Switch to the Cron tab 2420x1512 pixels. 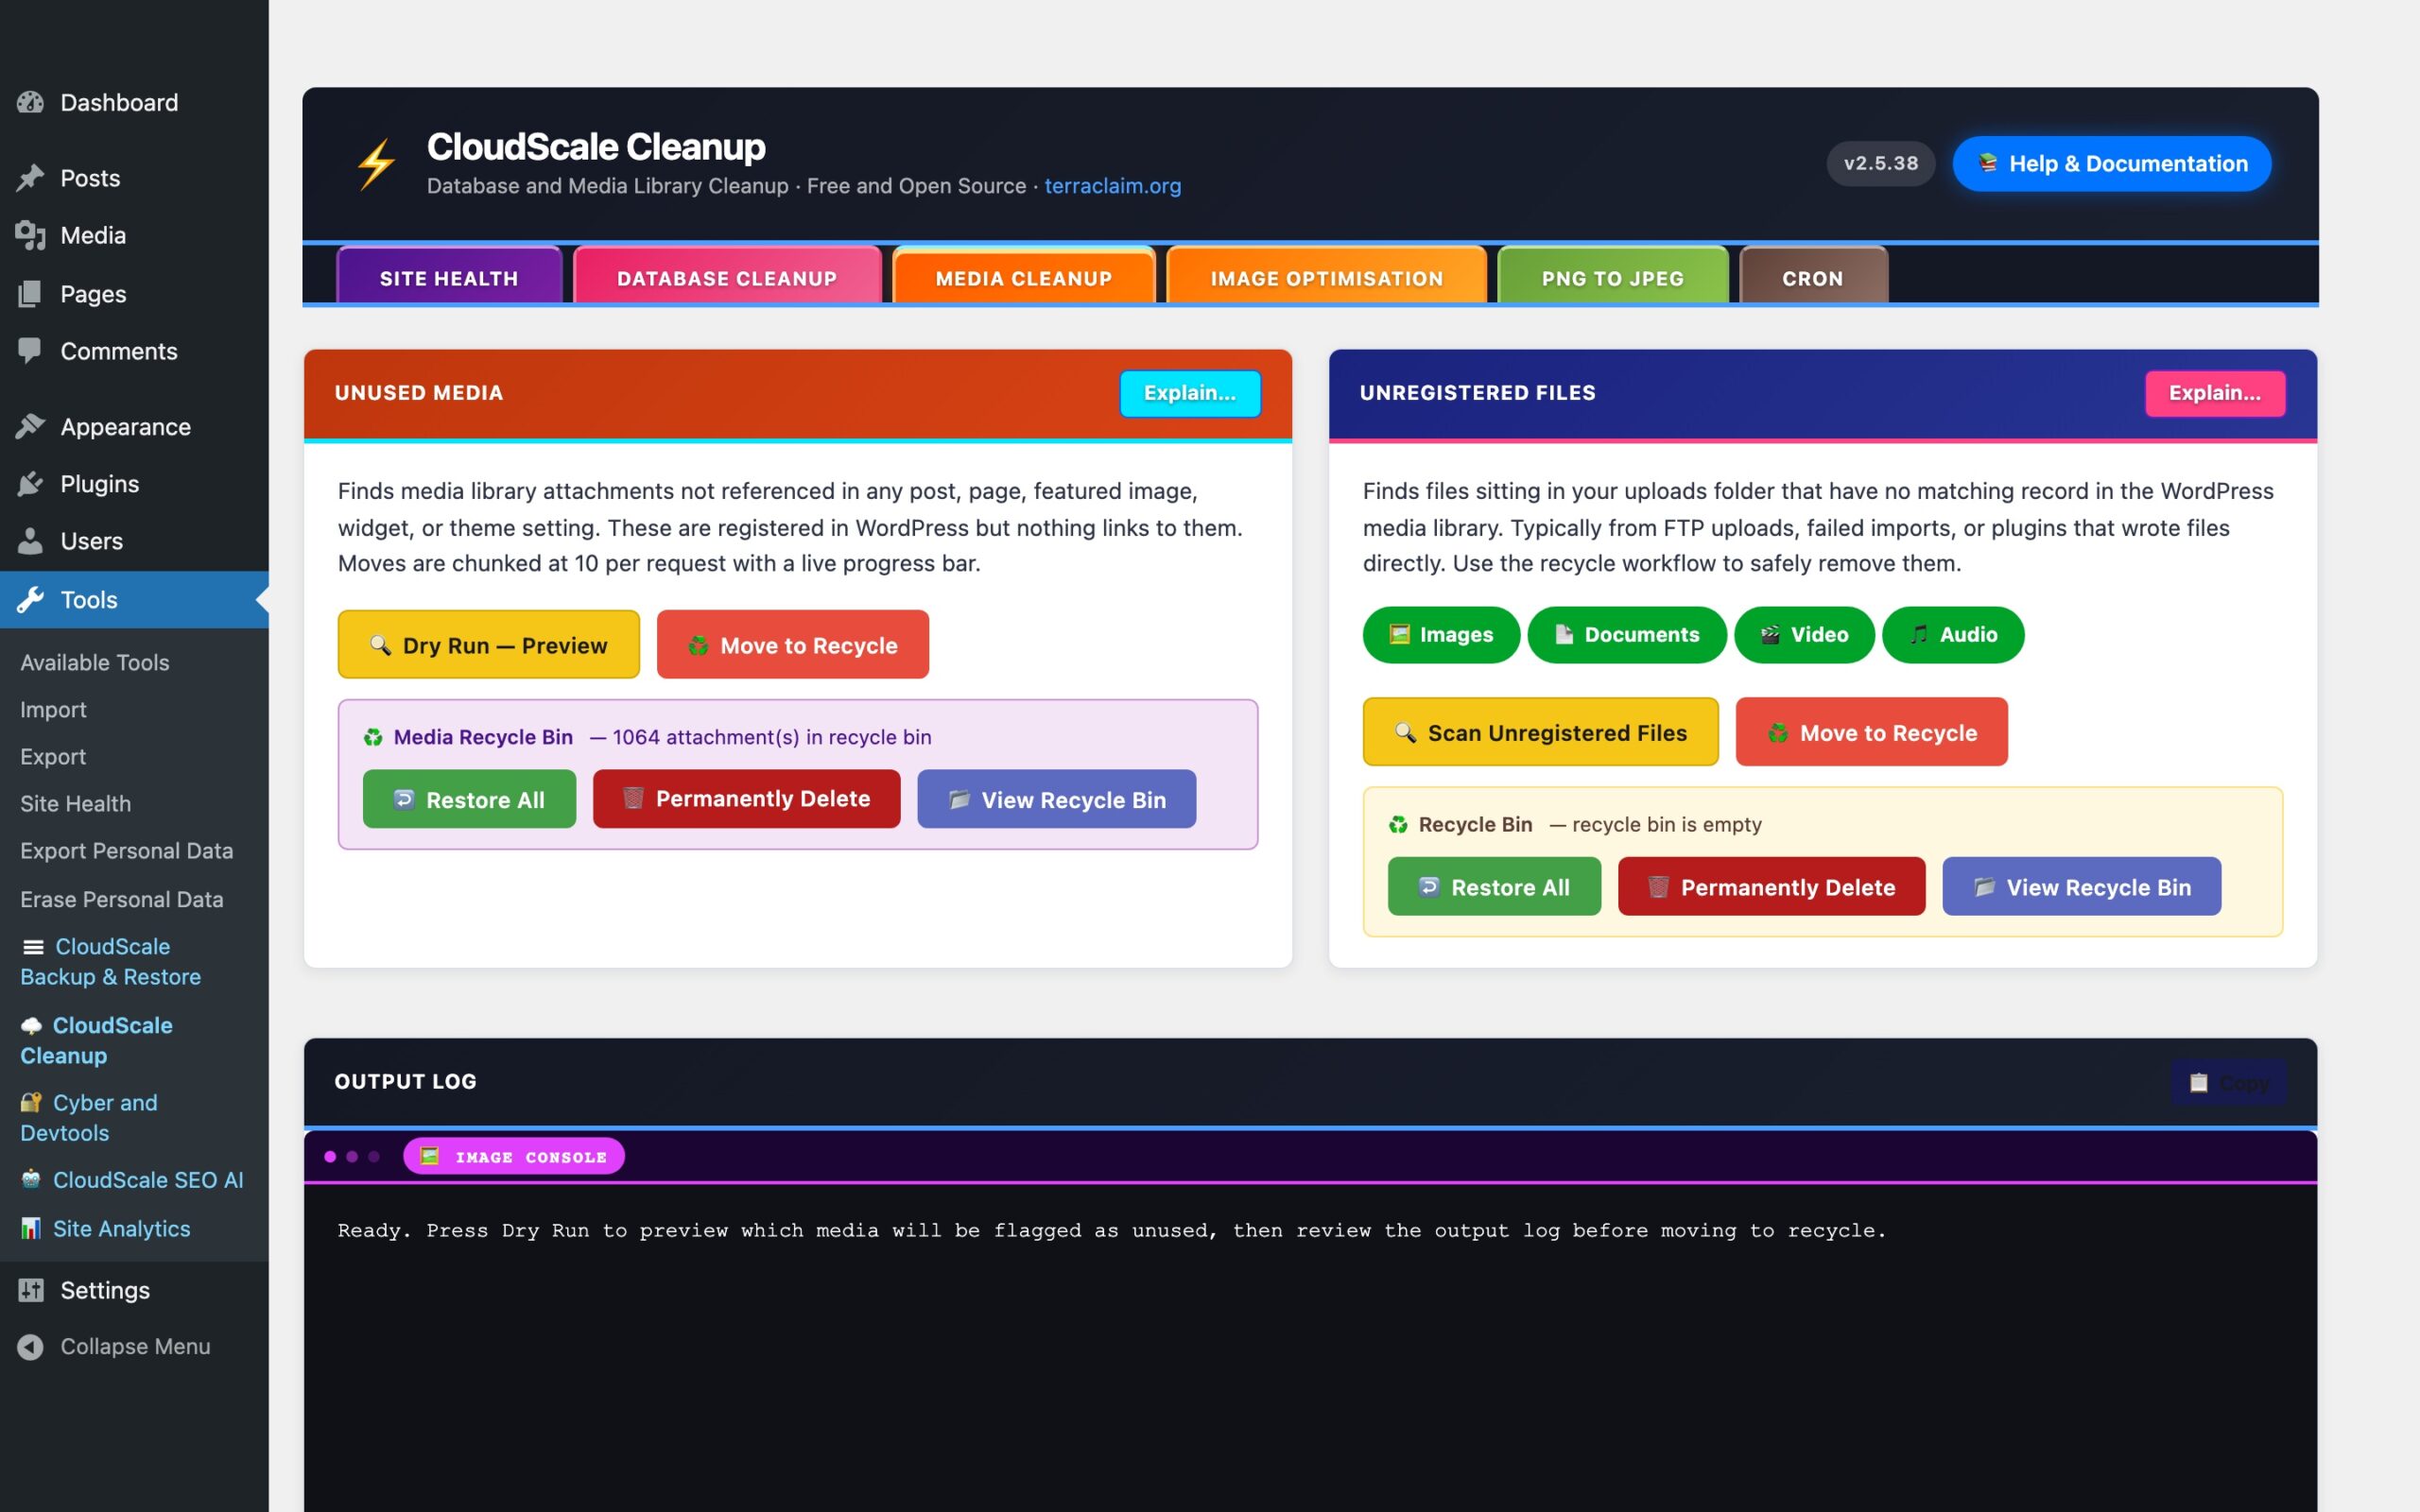point(1813,276)
